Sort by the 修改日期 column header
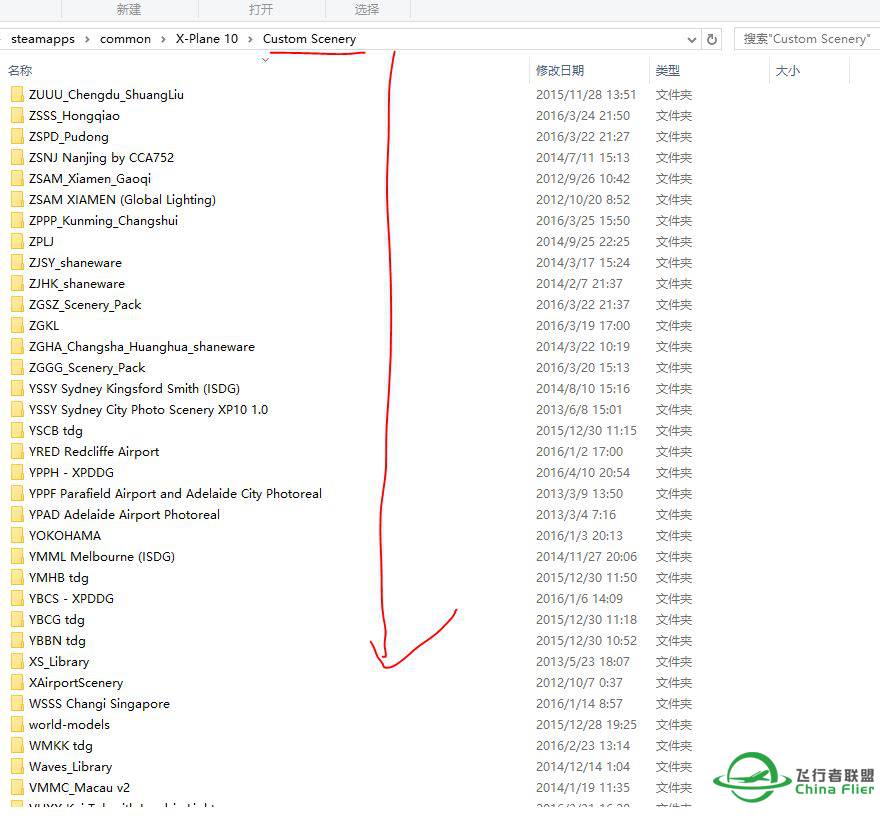880x823 pixels. pyautogui.click(x=560, y=71)
